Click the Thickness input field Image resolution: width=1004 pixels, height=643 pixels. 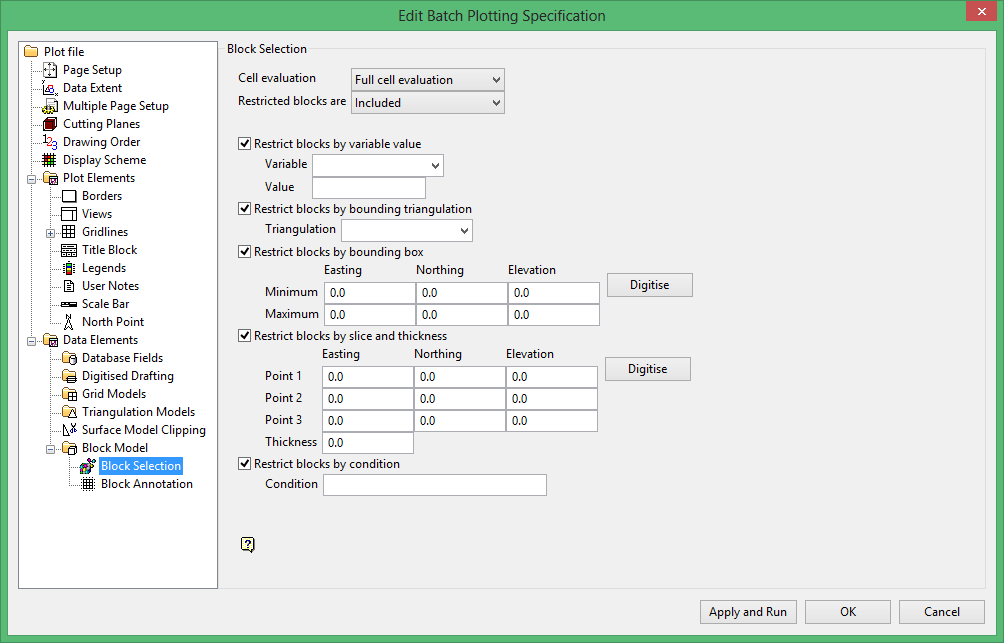(x=367, y=443)
